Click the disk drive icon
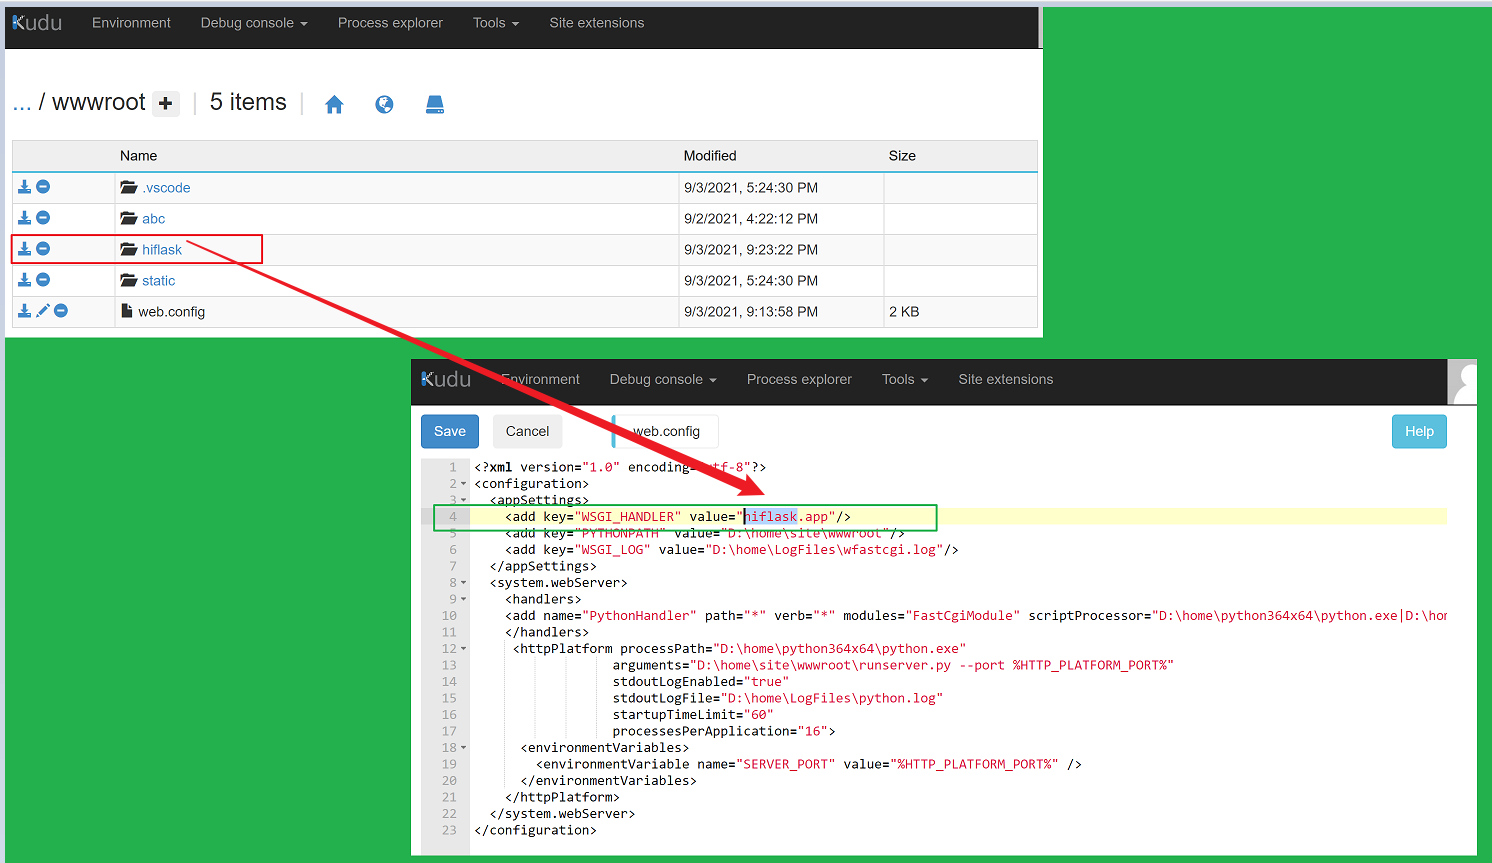 435,104
